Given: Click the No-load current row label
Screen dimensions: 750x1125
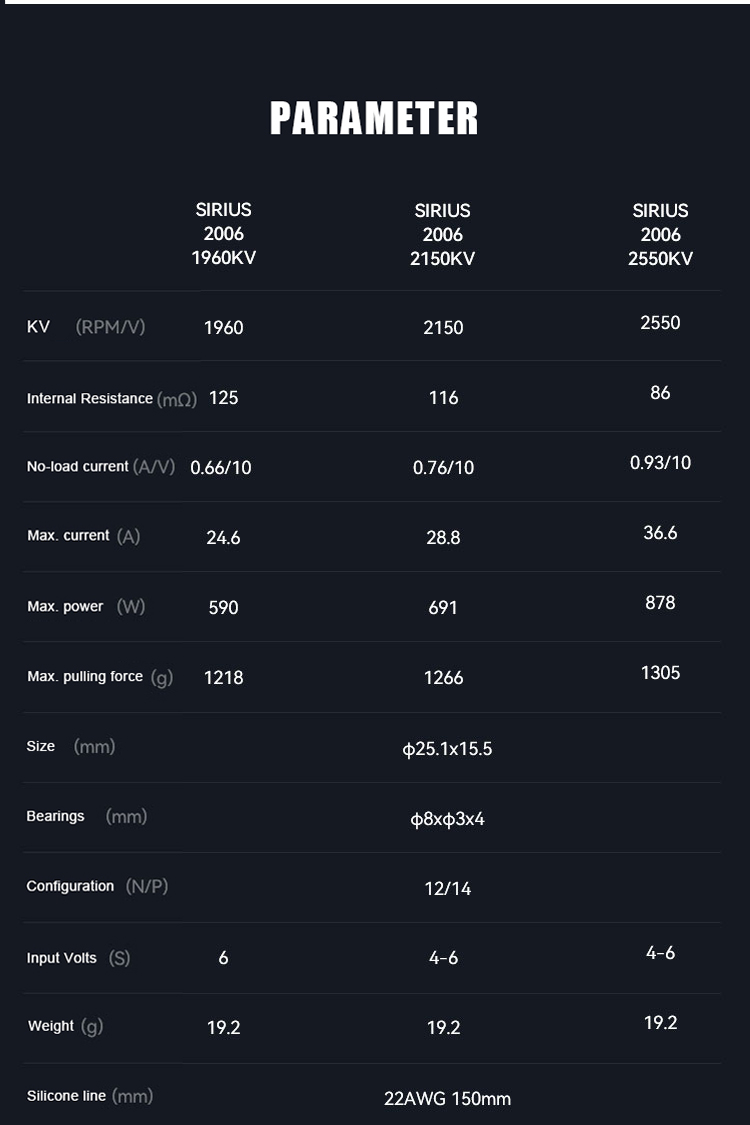Looking at the screenshot, I should [x=100, y=467].
